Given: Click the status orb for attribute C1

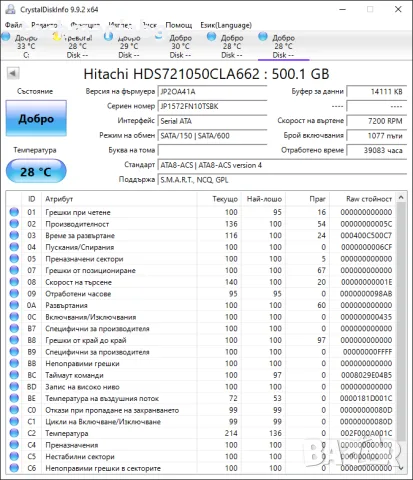Looking at the screenshot, I should (x=14, y=421).
